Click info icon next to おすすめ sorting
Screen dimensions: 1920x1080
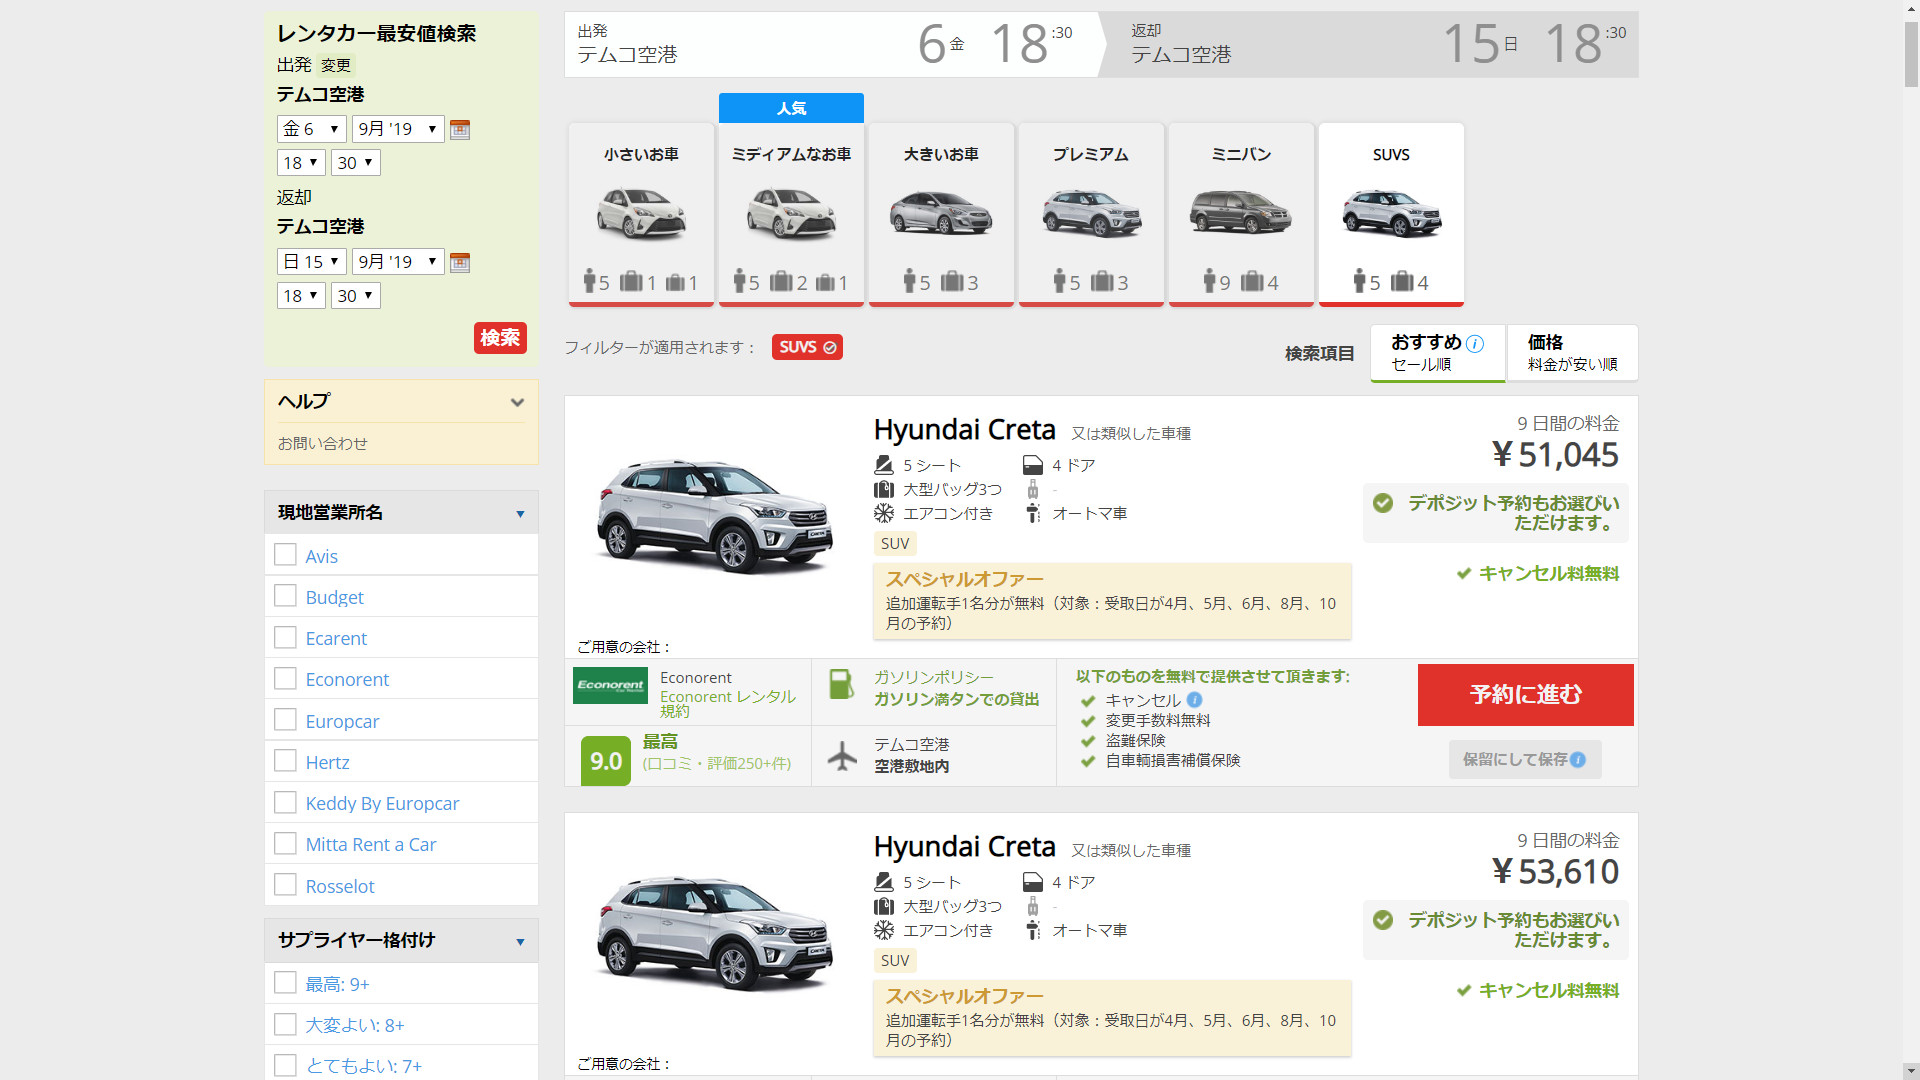(x=1474, y=343)
